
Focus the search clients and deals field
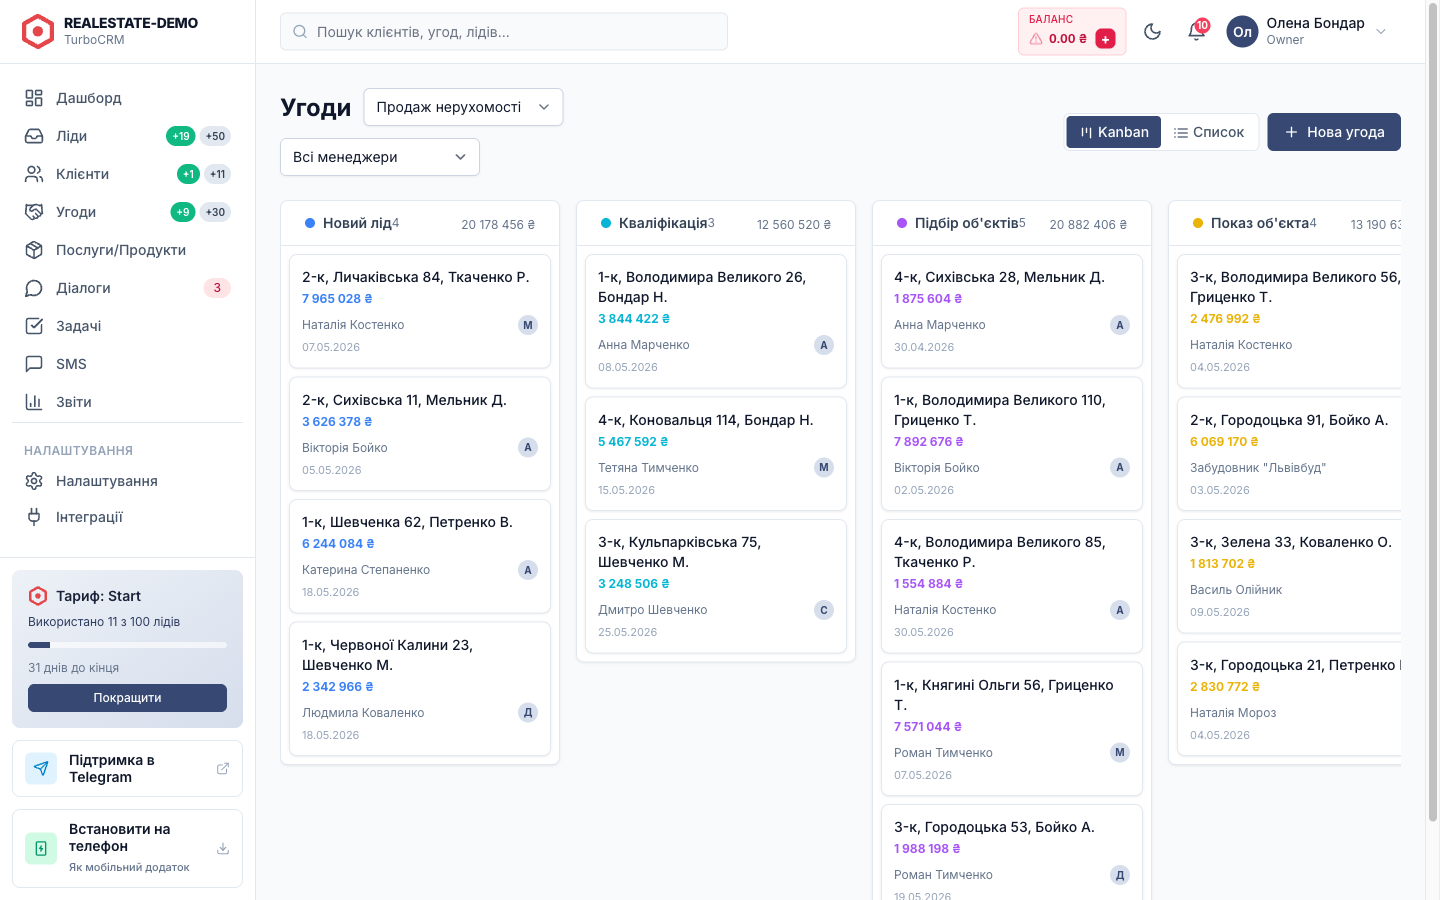(504, 32)
